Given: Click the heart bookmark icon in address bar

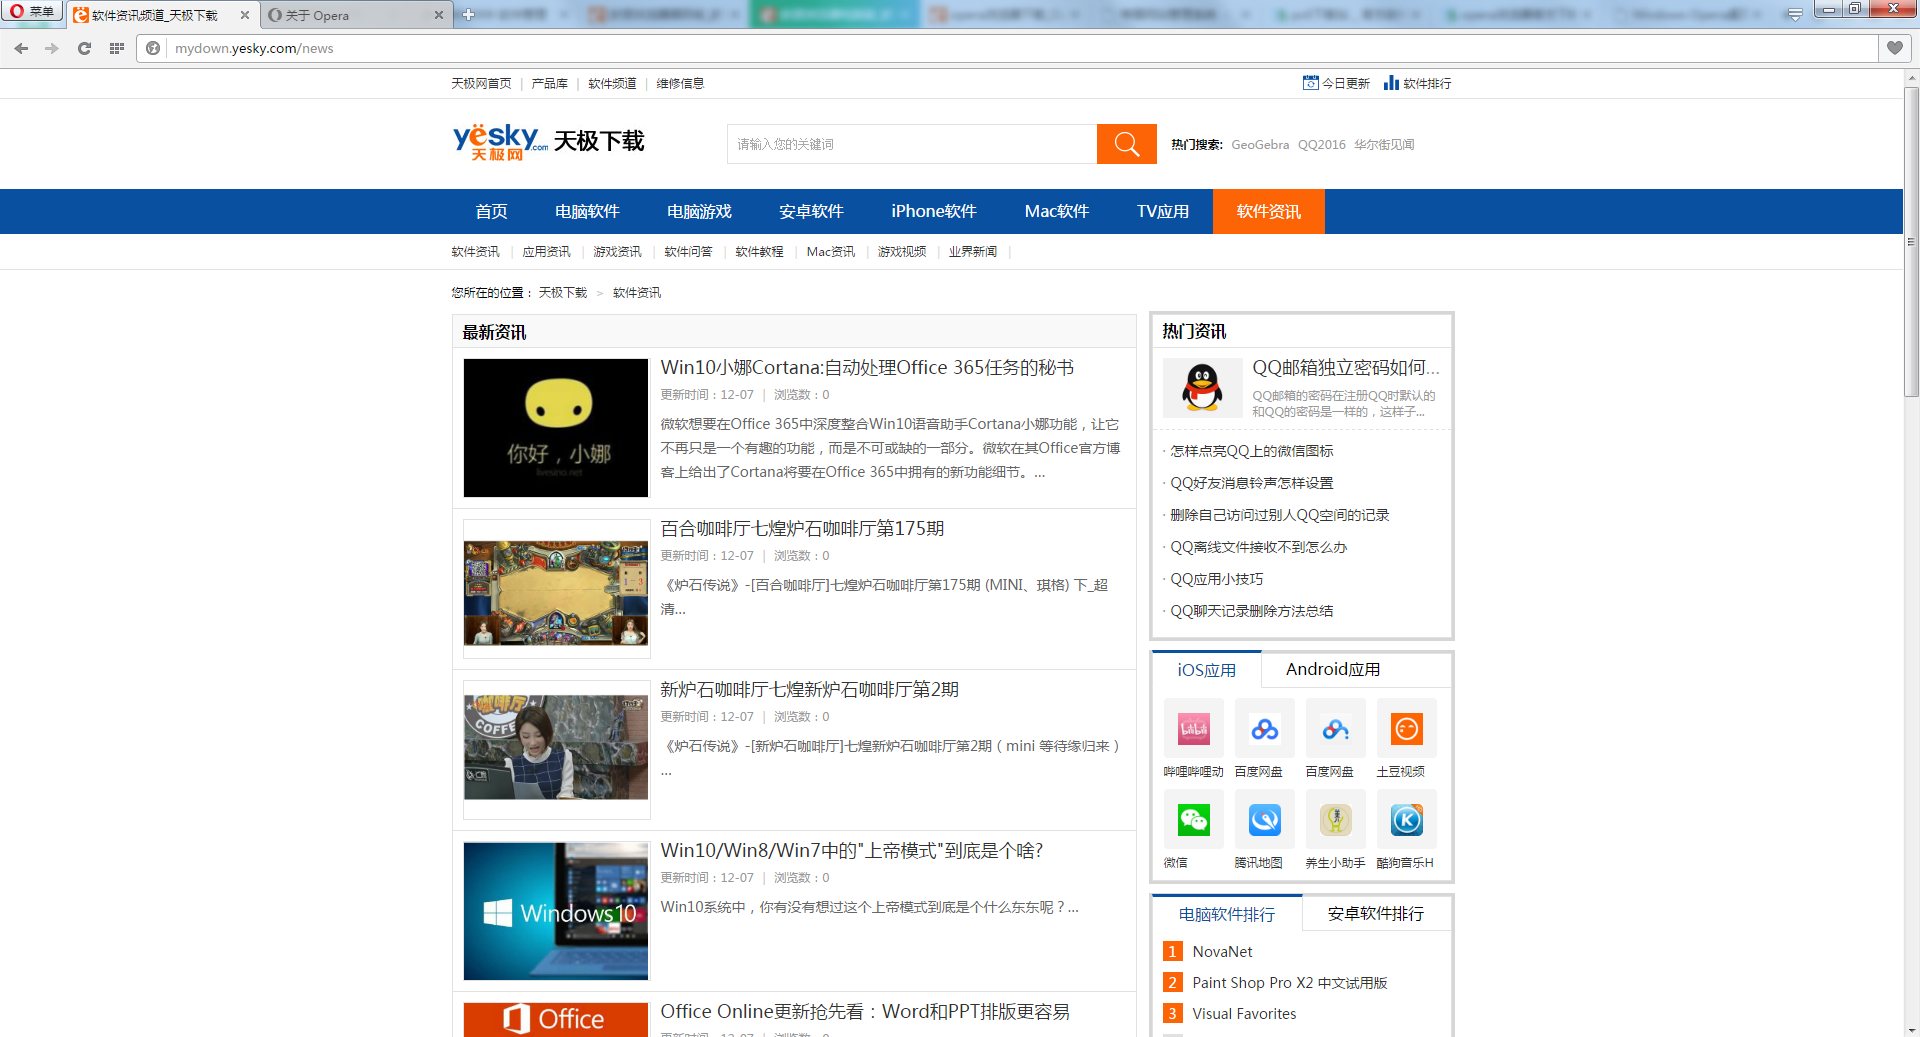Looking at the screenshot, I should pyautogui.click(x=1894, y=48).
